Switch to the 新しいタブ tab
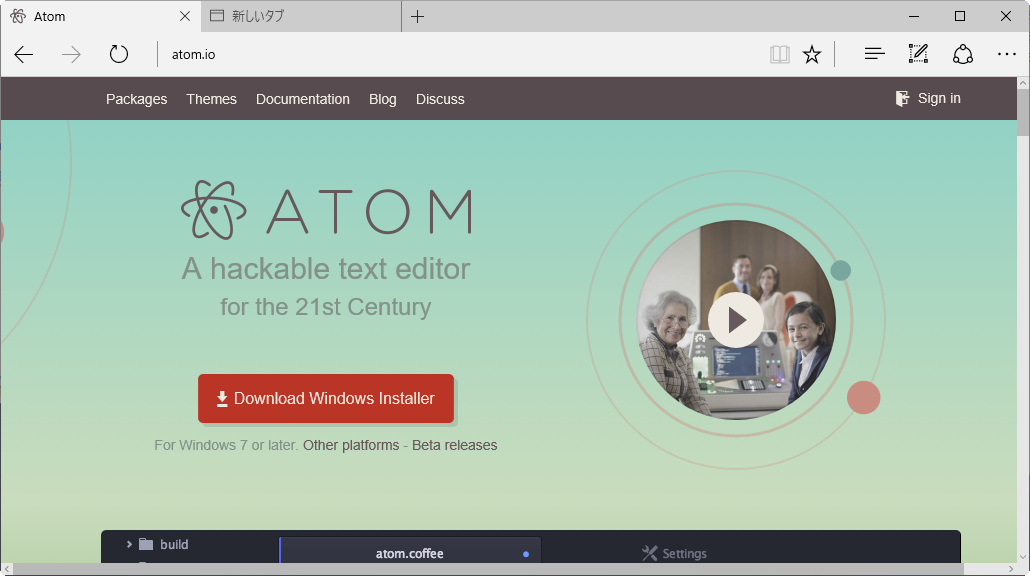This screenshot has width=1030, height=576. click(301, 16)
